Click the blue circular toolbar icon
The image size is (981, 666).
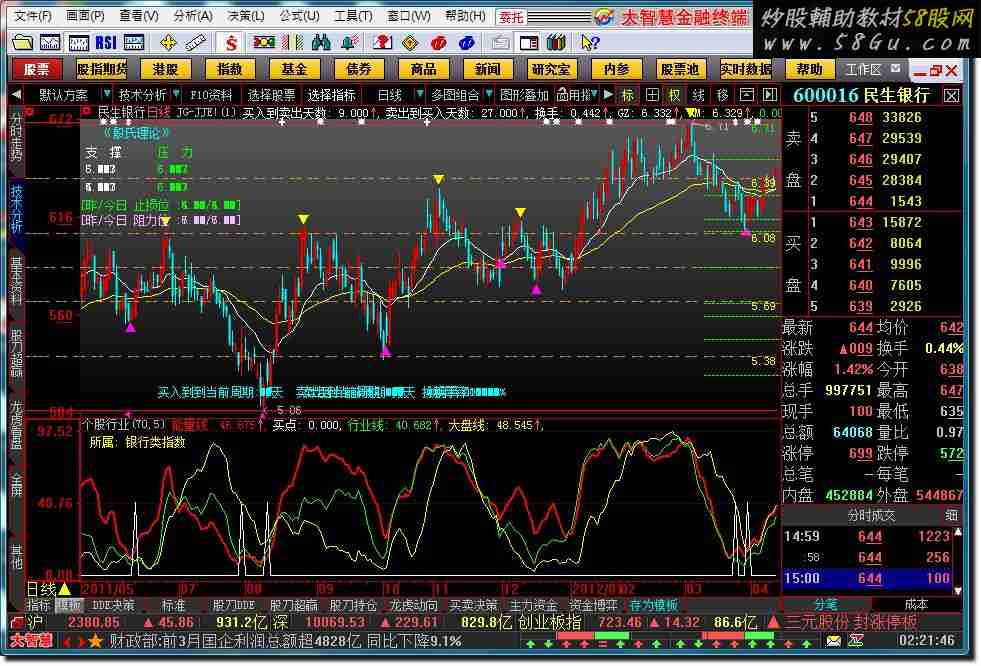coord(467,43)
